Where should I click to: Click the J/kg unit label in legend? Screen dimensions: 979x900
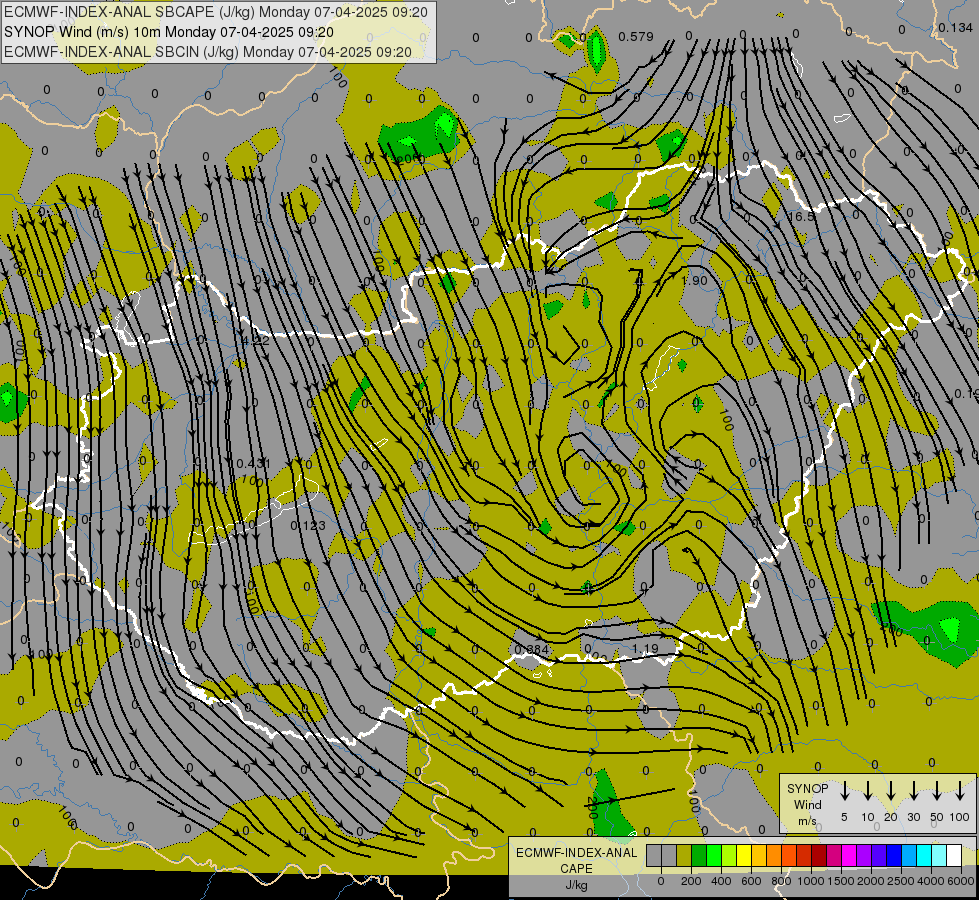(576, 885)
